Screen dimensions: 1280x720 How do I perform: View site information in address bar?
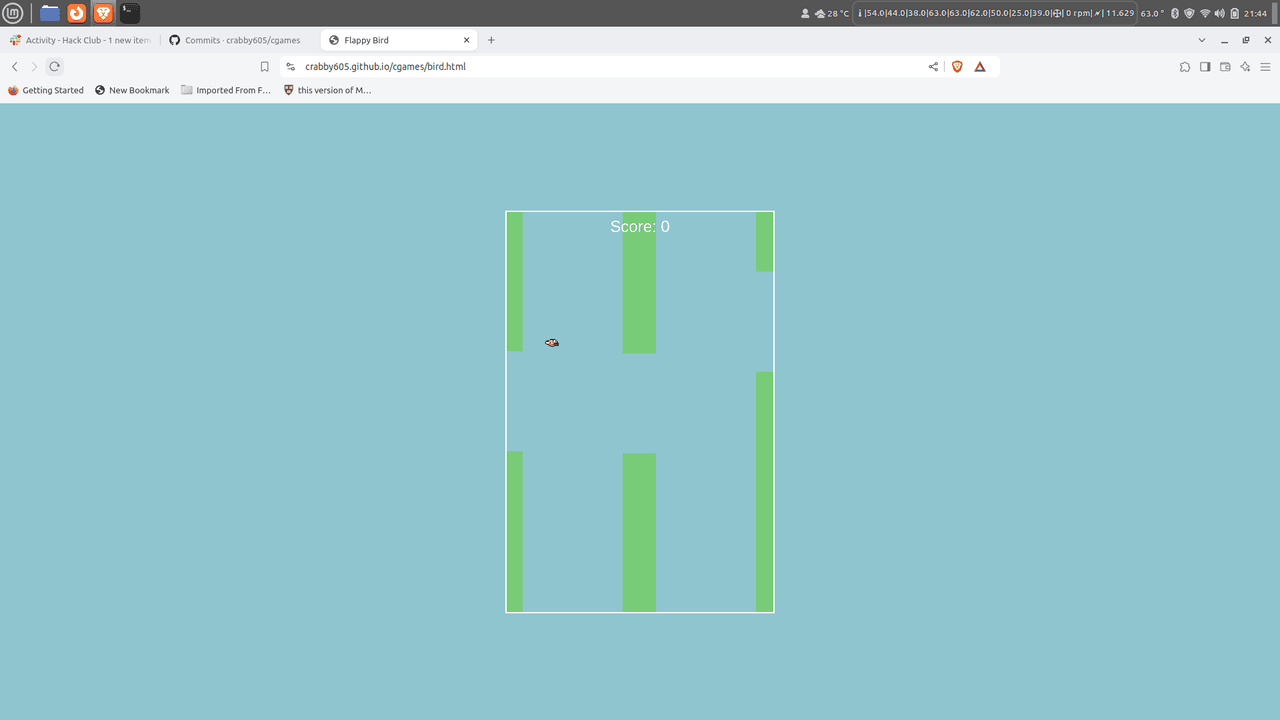click(290, 67)
